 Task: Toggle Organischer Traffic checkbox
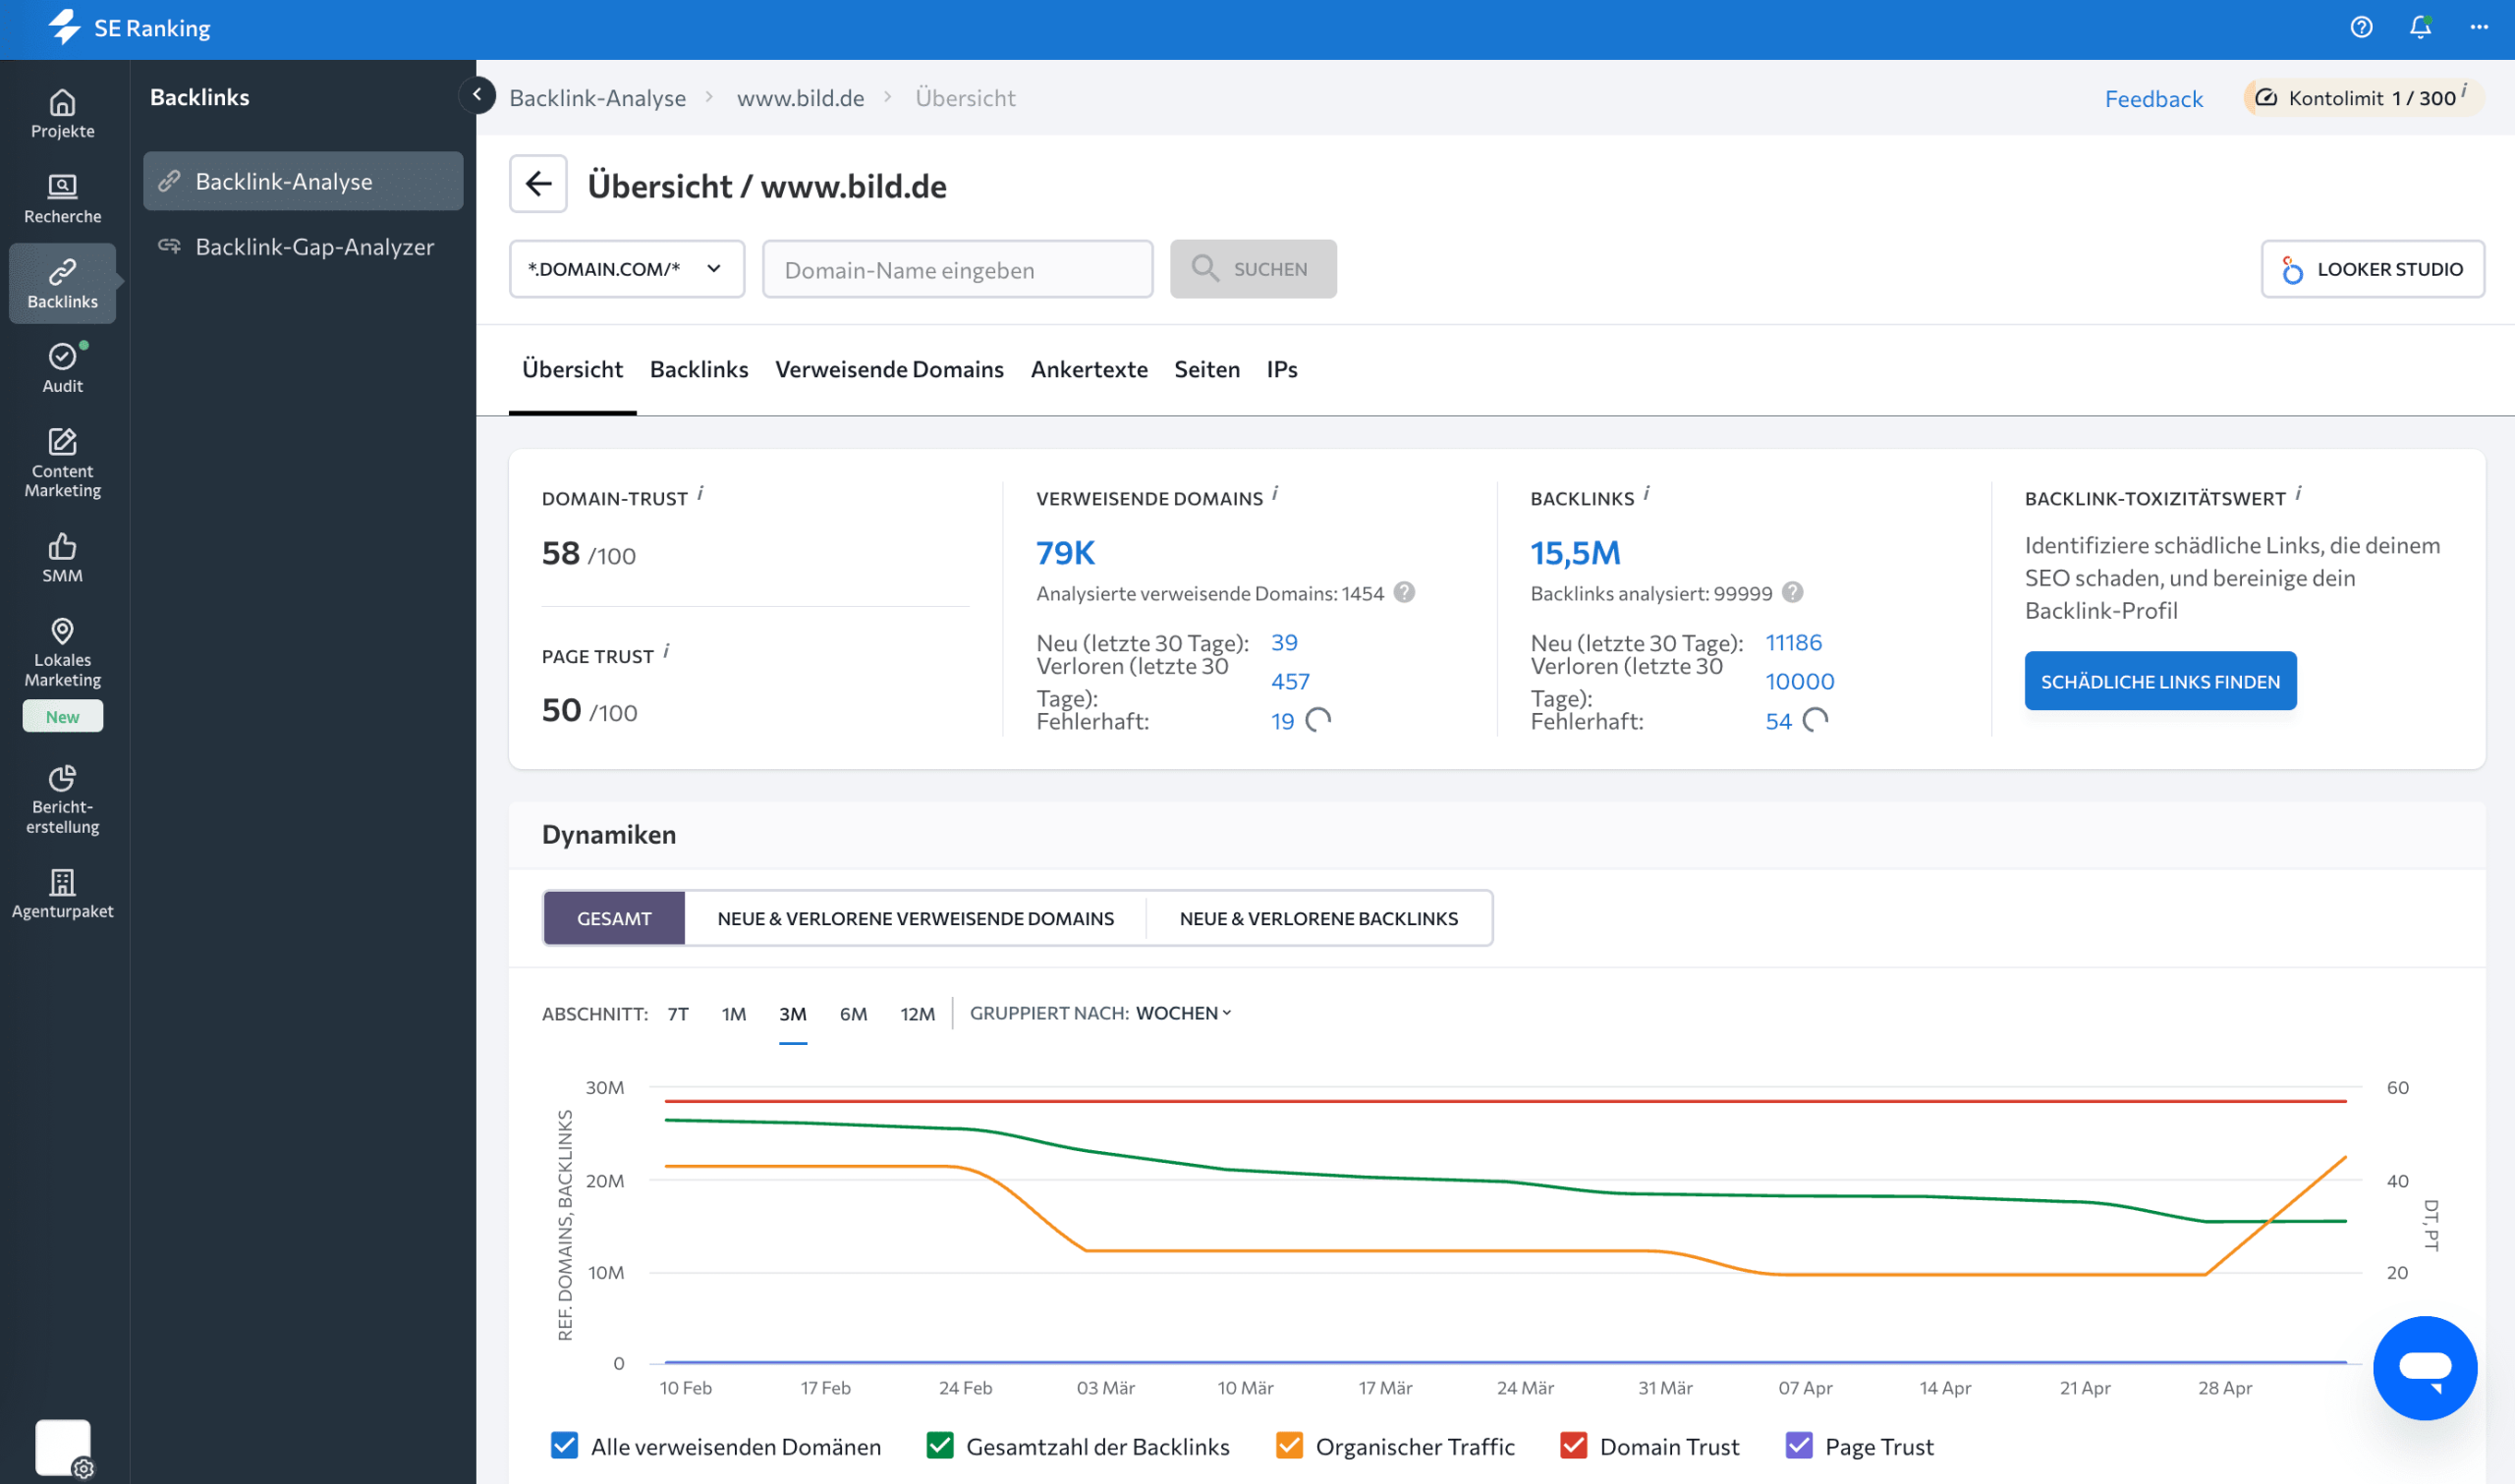click(1289, 1446)
